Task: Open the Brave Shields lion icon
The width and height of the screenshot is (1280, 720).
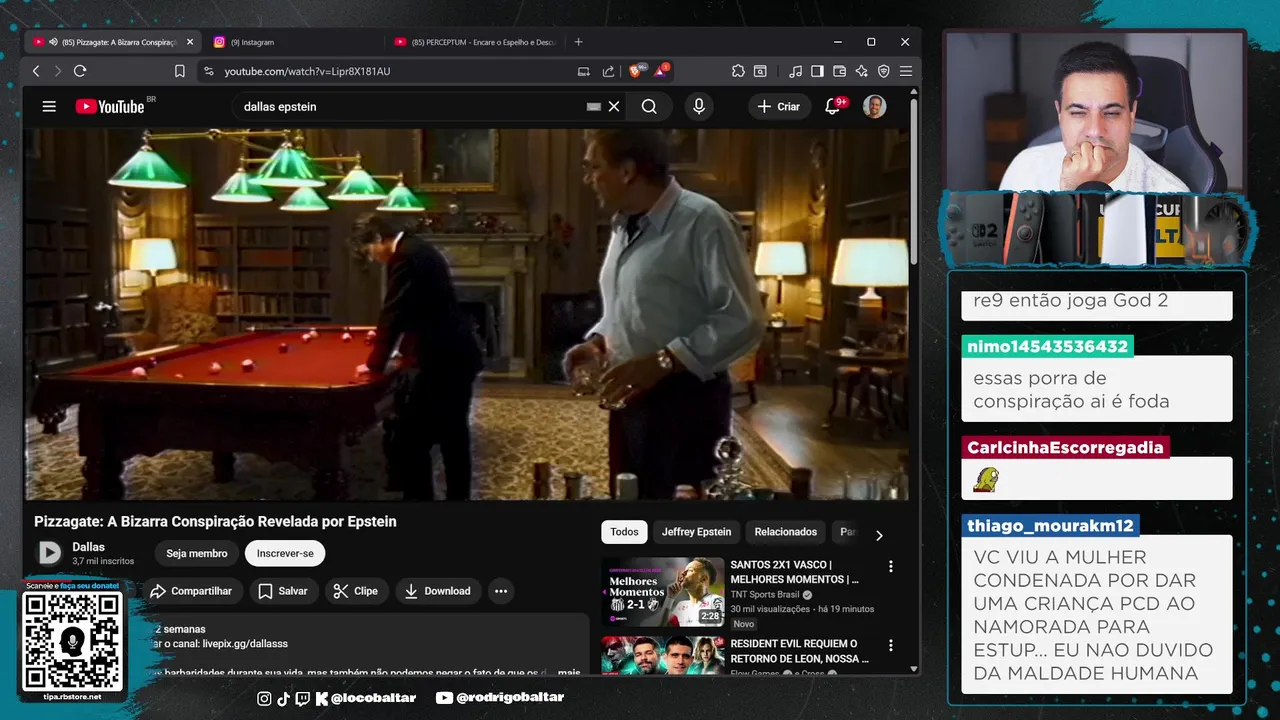Action: pyautogui.click(x=636, y=70)
